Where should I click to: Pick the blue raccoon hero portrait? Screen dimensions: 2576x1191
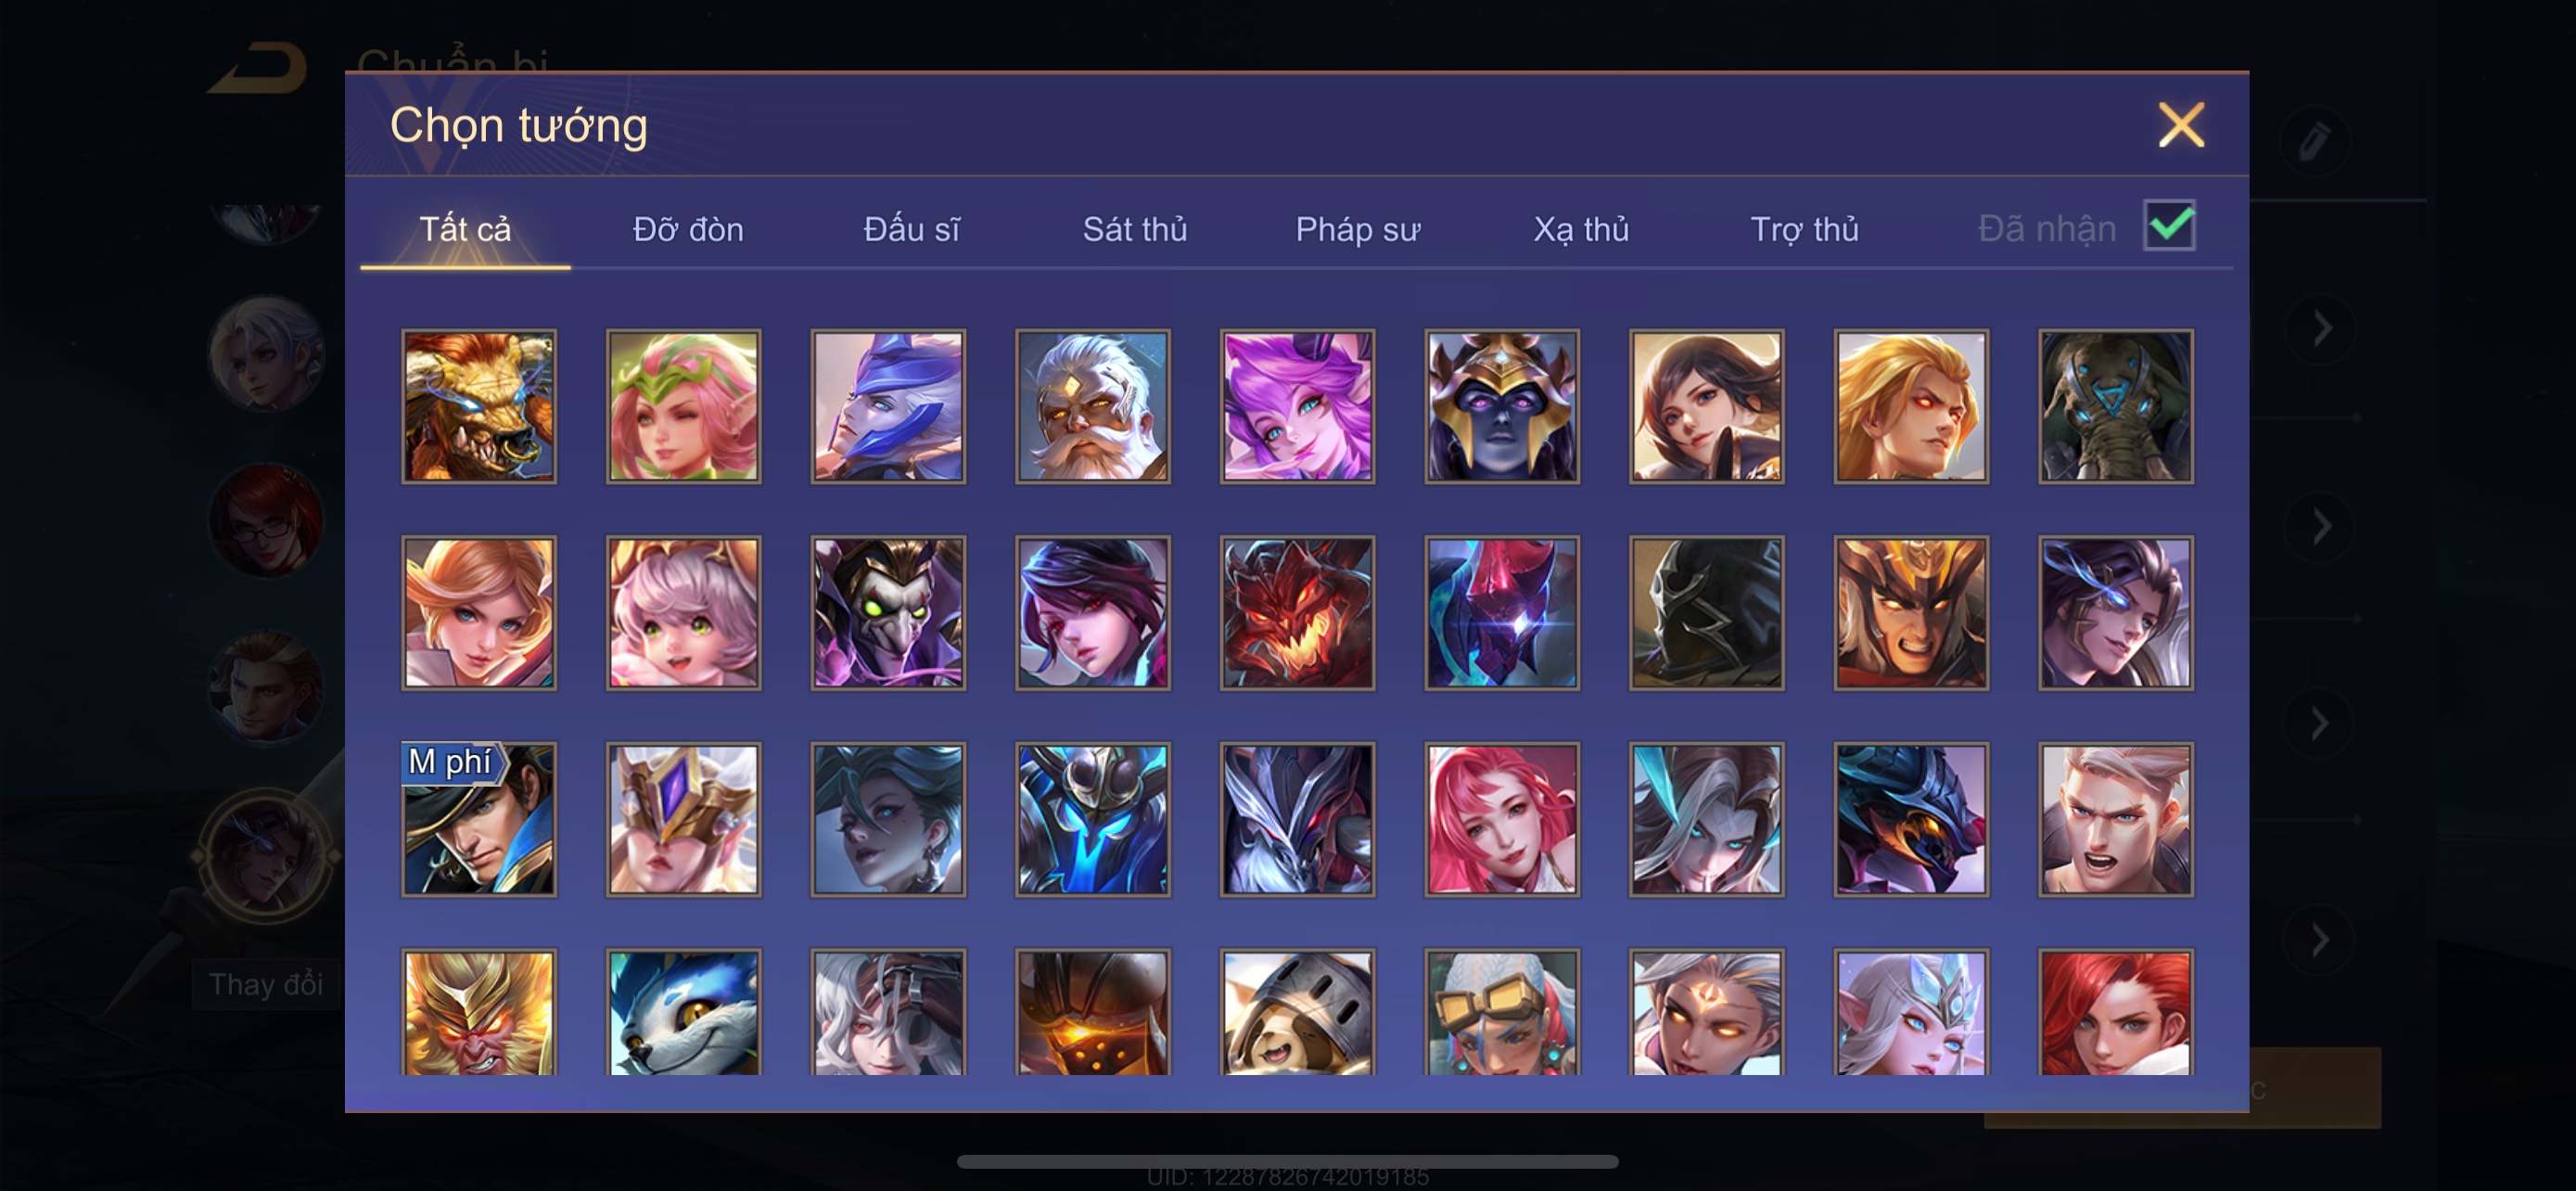pos(684,1012)
